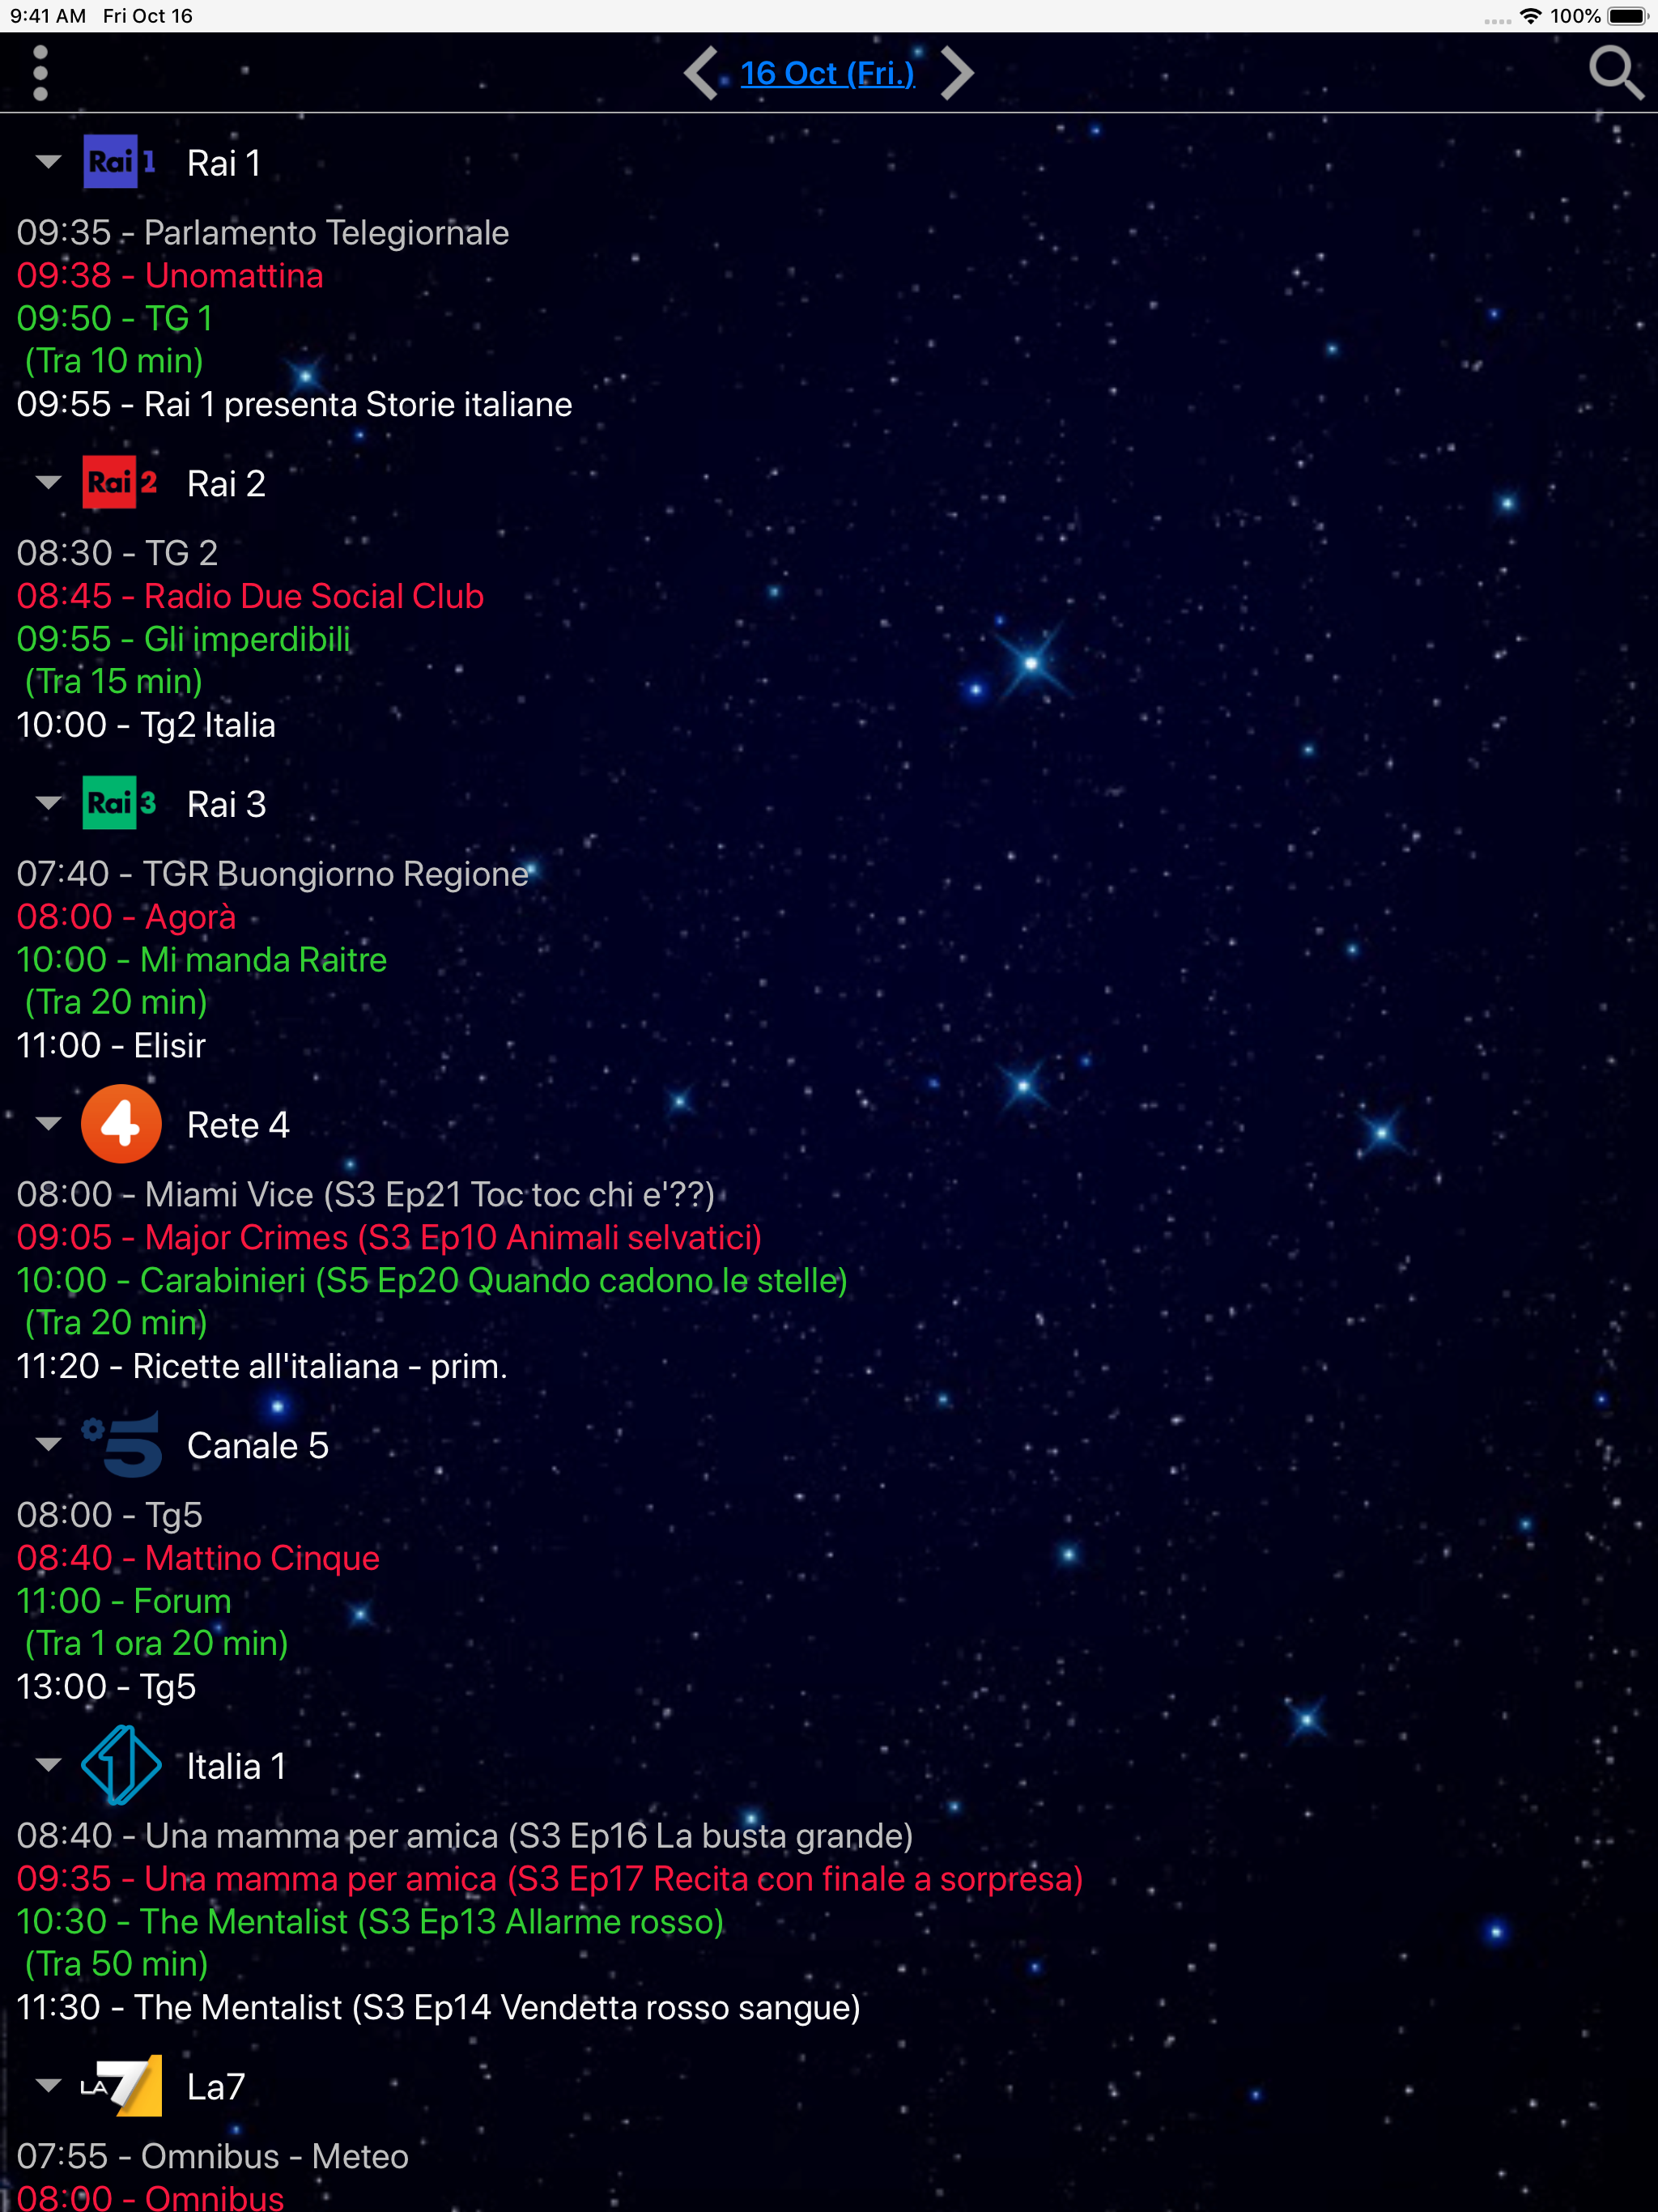This screenshot has height=2212, width=1658.
Task: Tap the Rai 3 channel logo
Action: (x=120, y=803)
